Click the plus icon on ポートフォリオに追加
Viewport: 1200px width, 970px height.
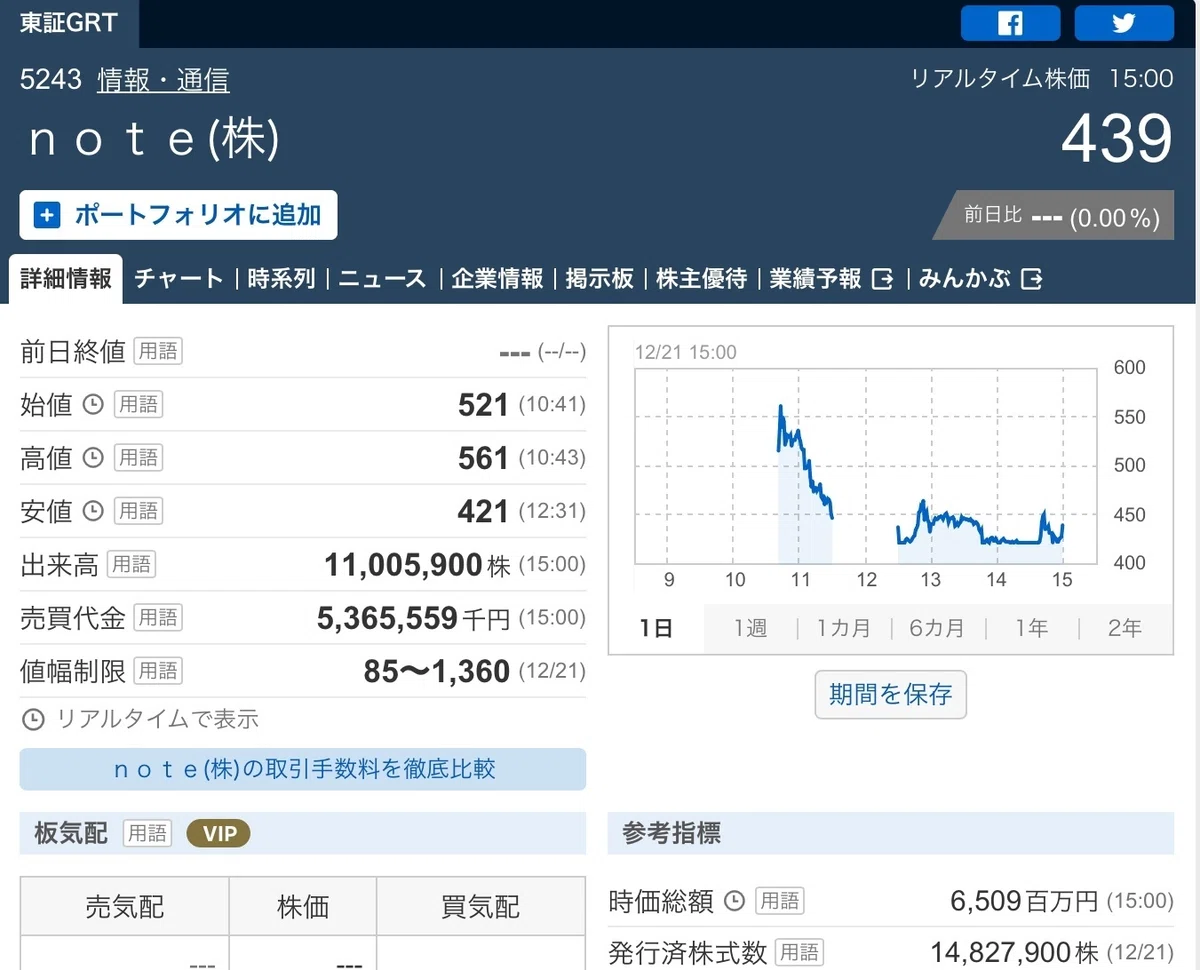(47, 215)
